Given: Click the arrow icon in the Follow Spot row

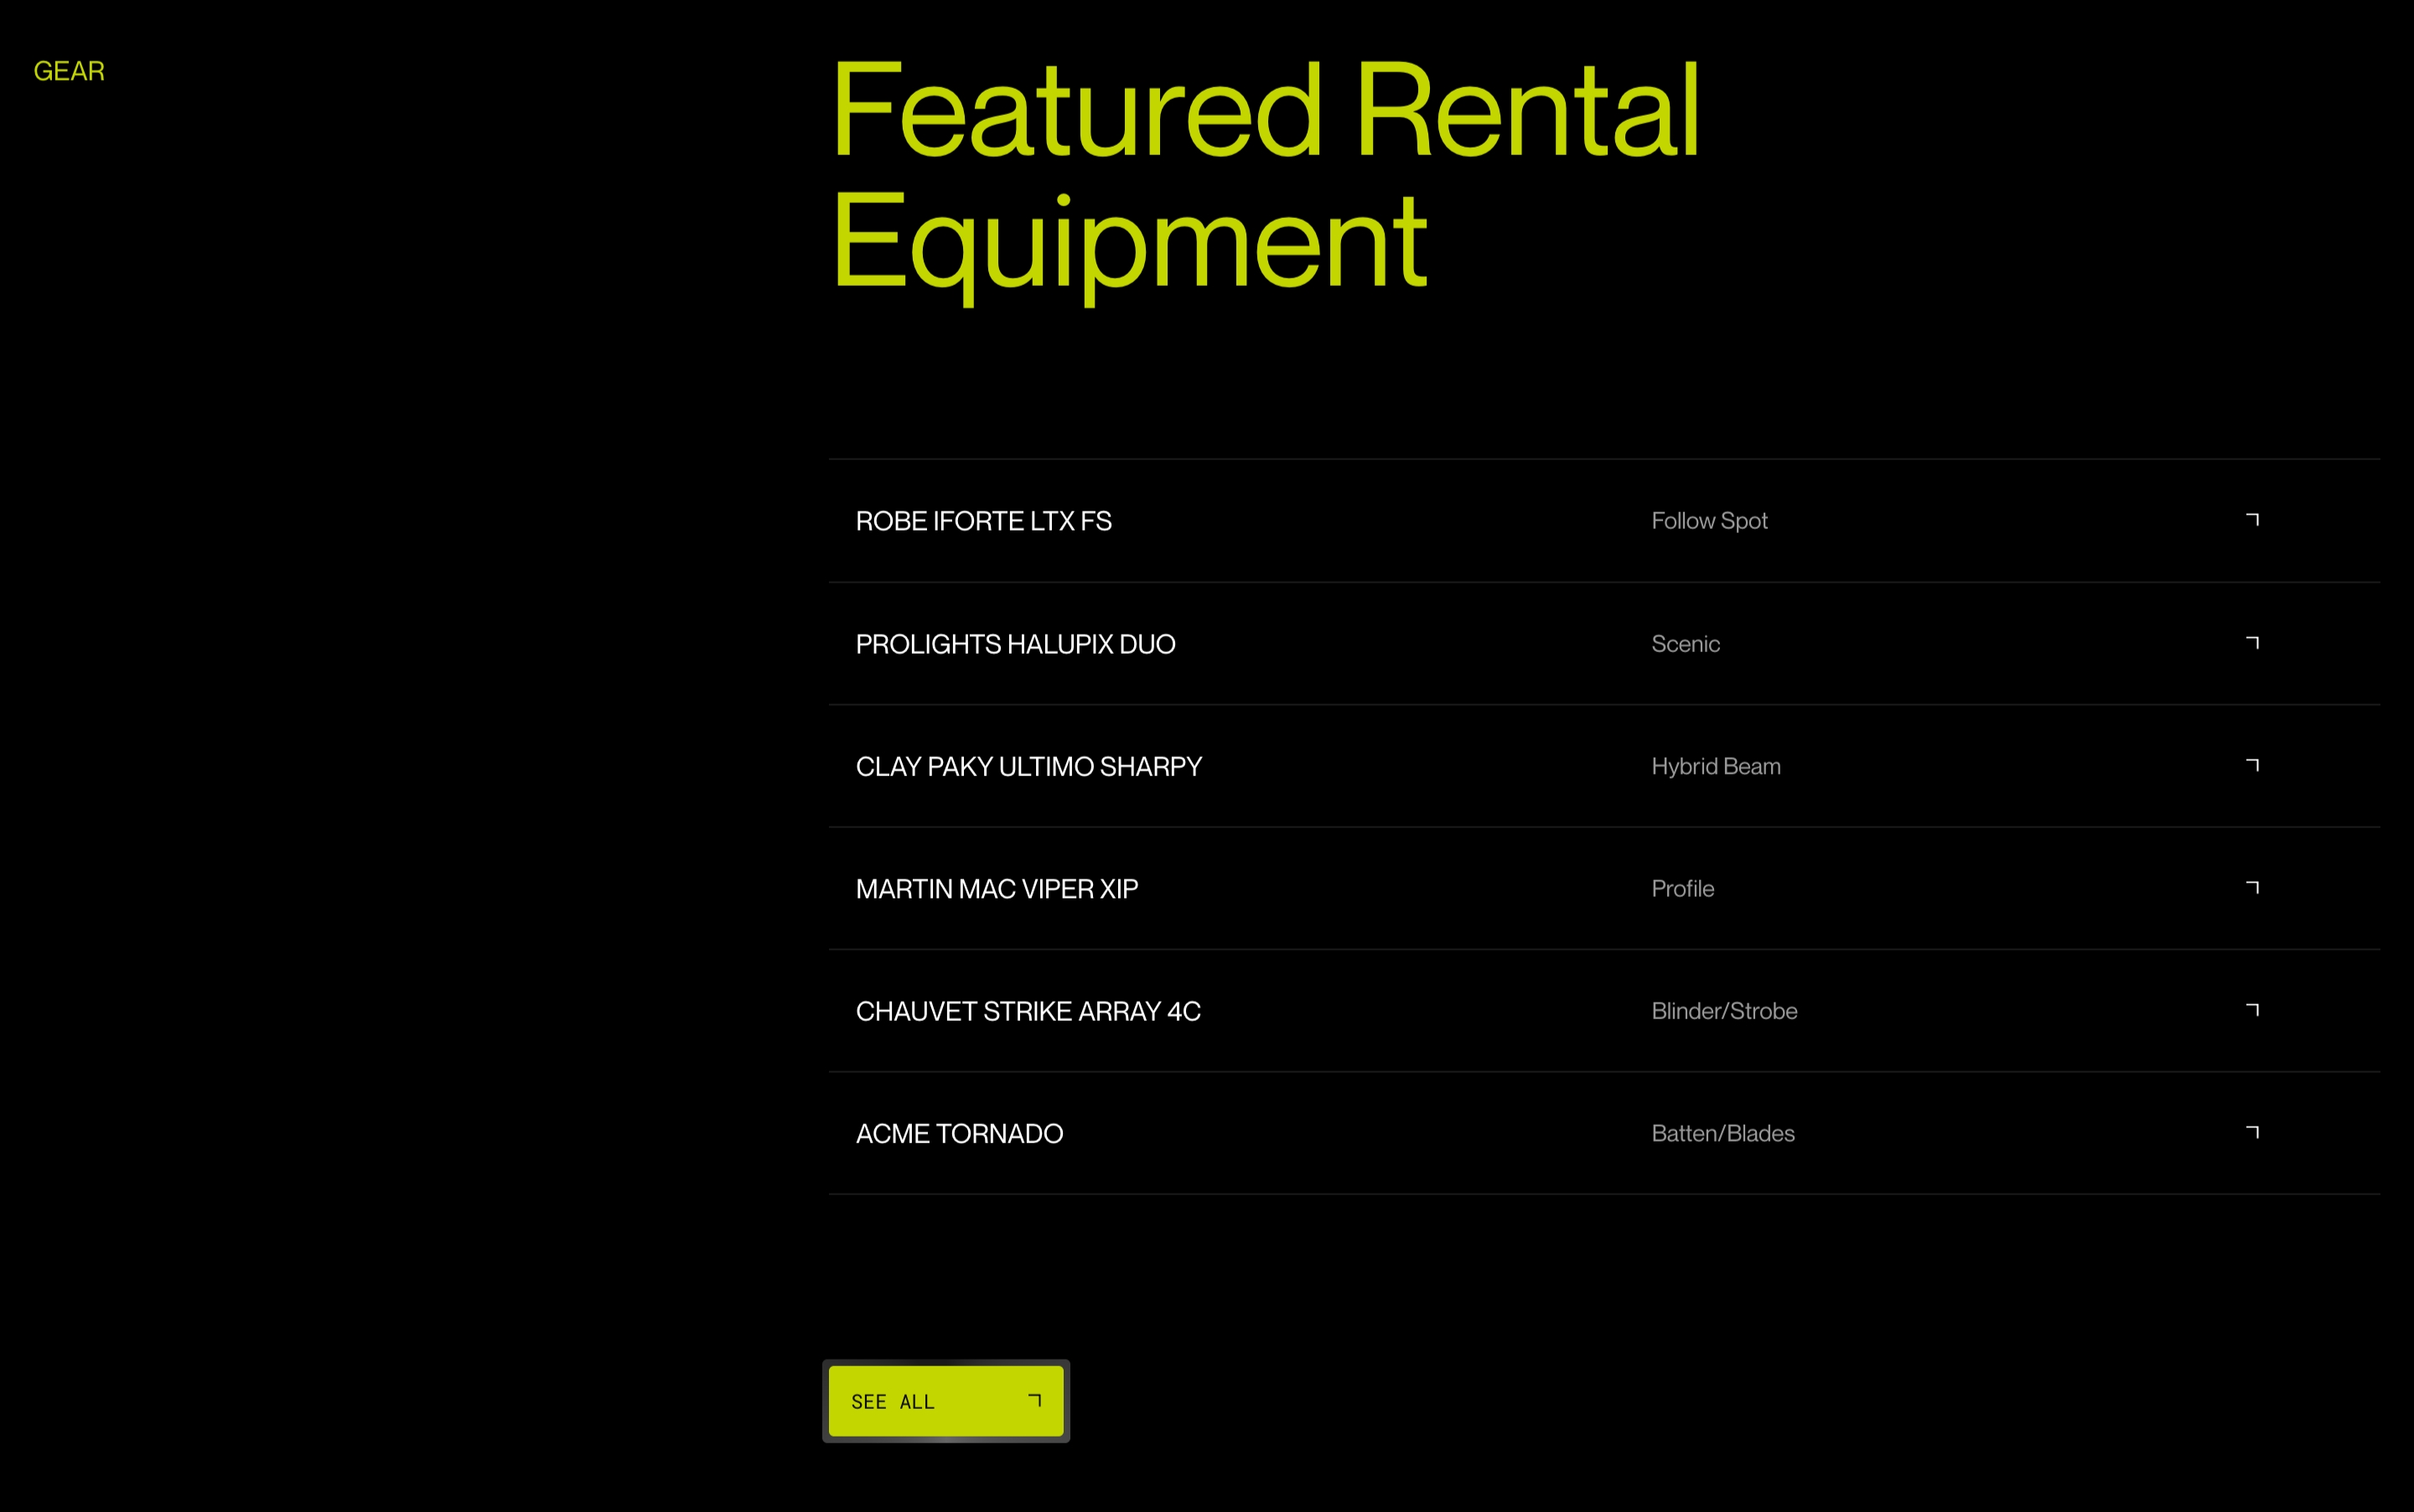Looking at the screenshot, I should tap(2252, 519).
